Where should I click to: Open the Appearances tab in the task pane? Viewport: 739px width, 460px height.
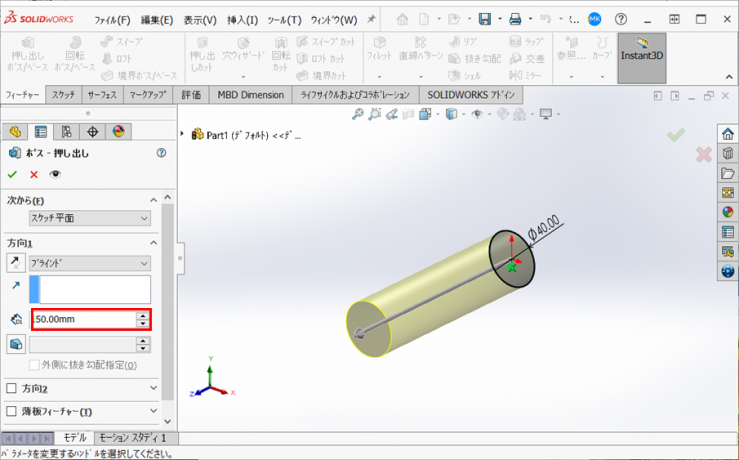point(727,212)
